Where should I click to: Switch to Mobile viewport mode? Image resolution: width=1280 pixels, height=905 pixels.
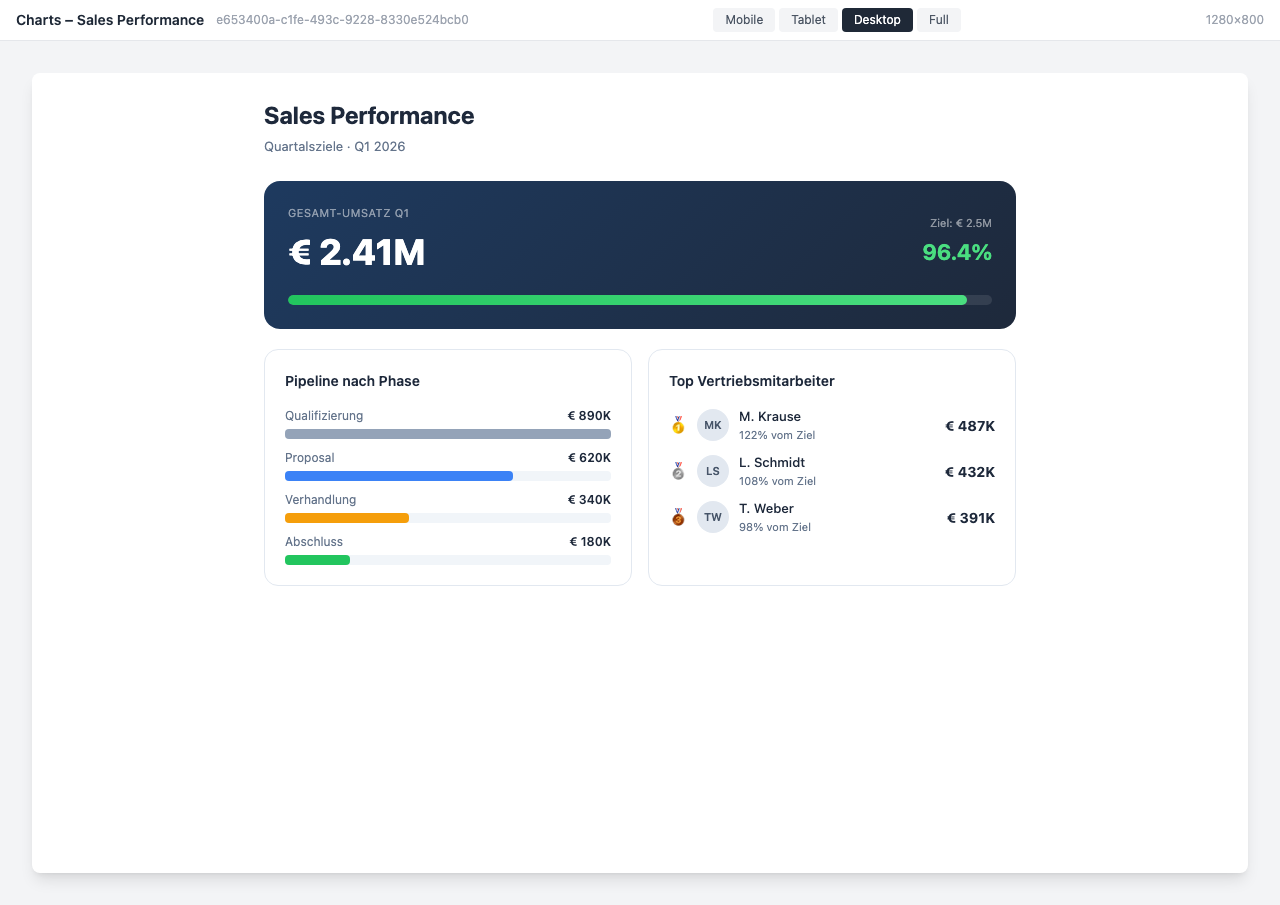pyautogui.click(x=743, y=19)
